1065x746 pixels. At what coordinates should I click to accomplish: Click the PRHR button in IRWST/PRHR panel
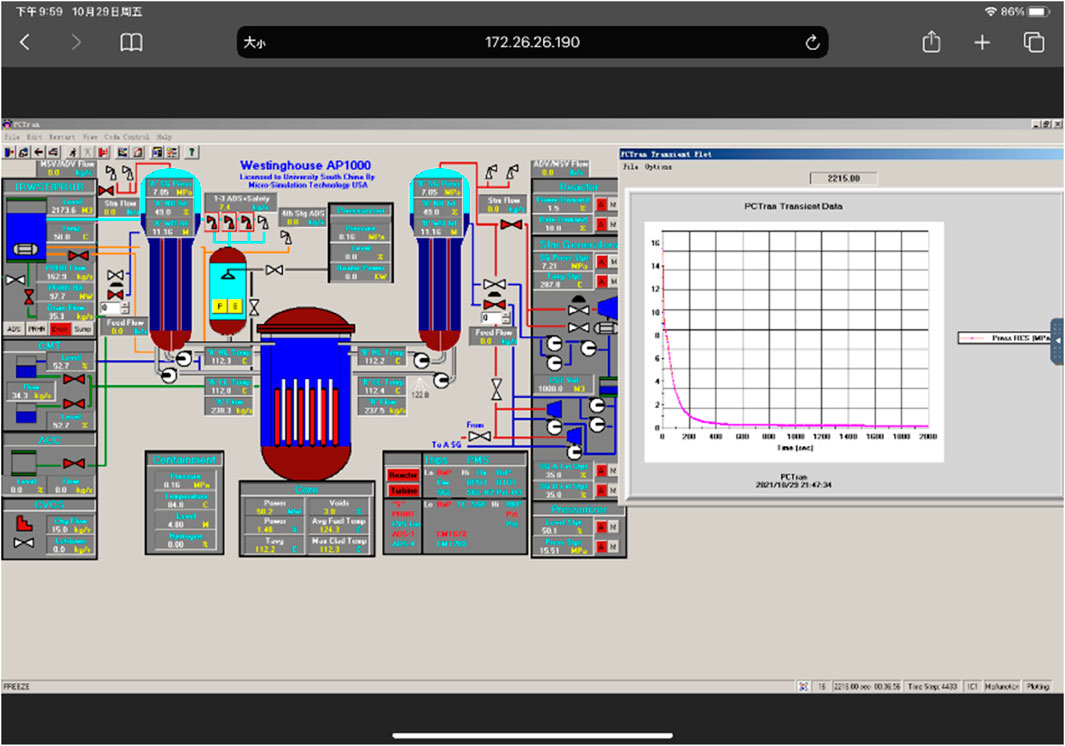tap(37, 329)
